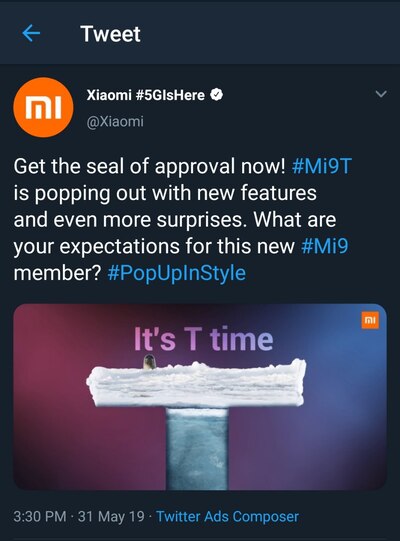The image size is (400, 541).
Task: Go back using the blue arrow
Action: [x=31, y=33]
